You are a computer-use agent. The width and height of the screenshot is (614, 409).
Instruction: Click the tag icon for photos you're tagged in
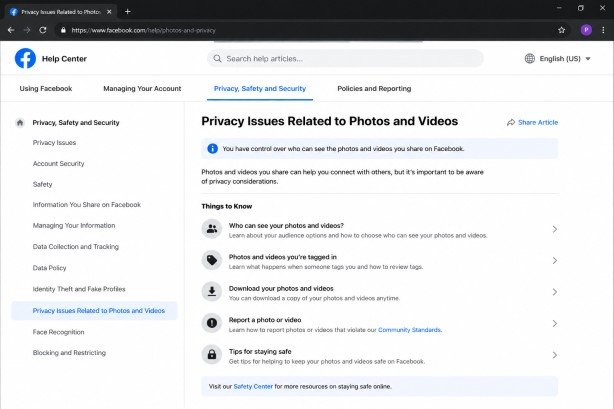[212, 261]
